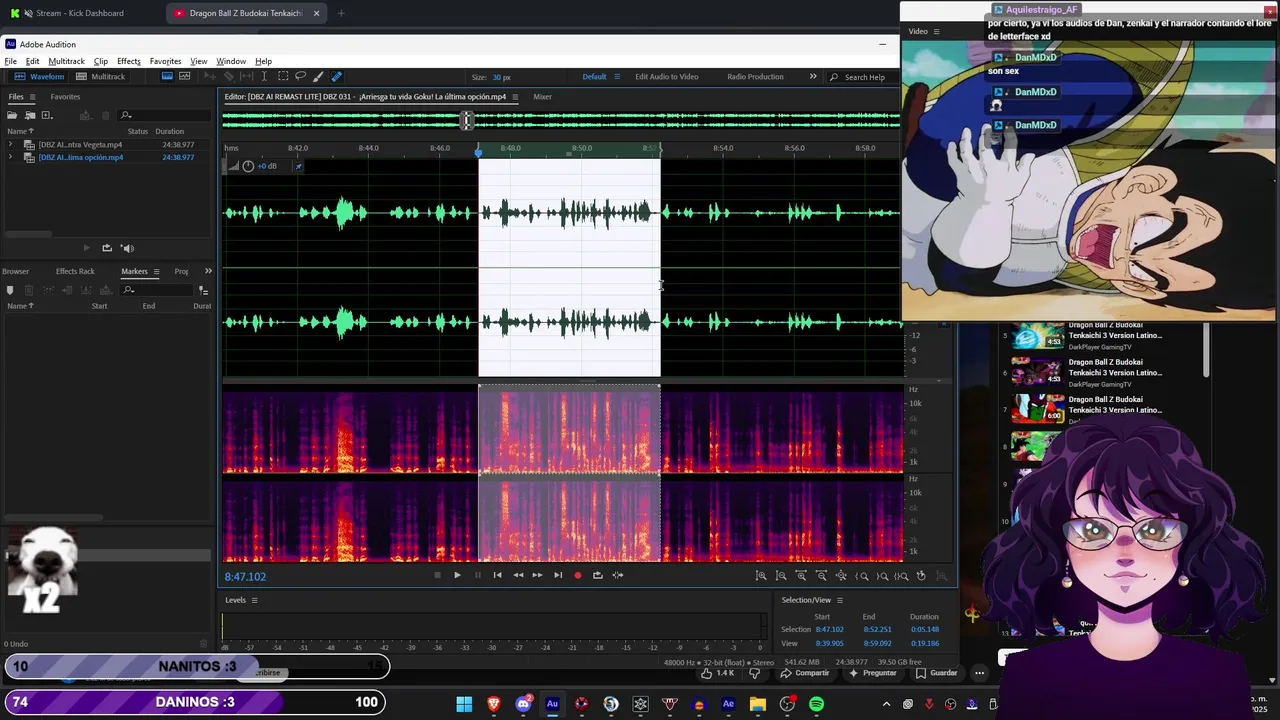
Task: Click the Compartir button in browser window
Action: pos(805,673)
